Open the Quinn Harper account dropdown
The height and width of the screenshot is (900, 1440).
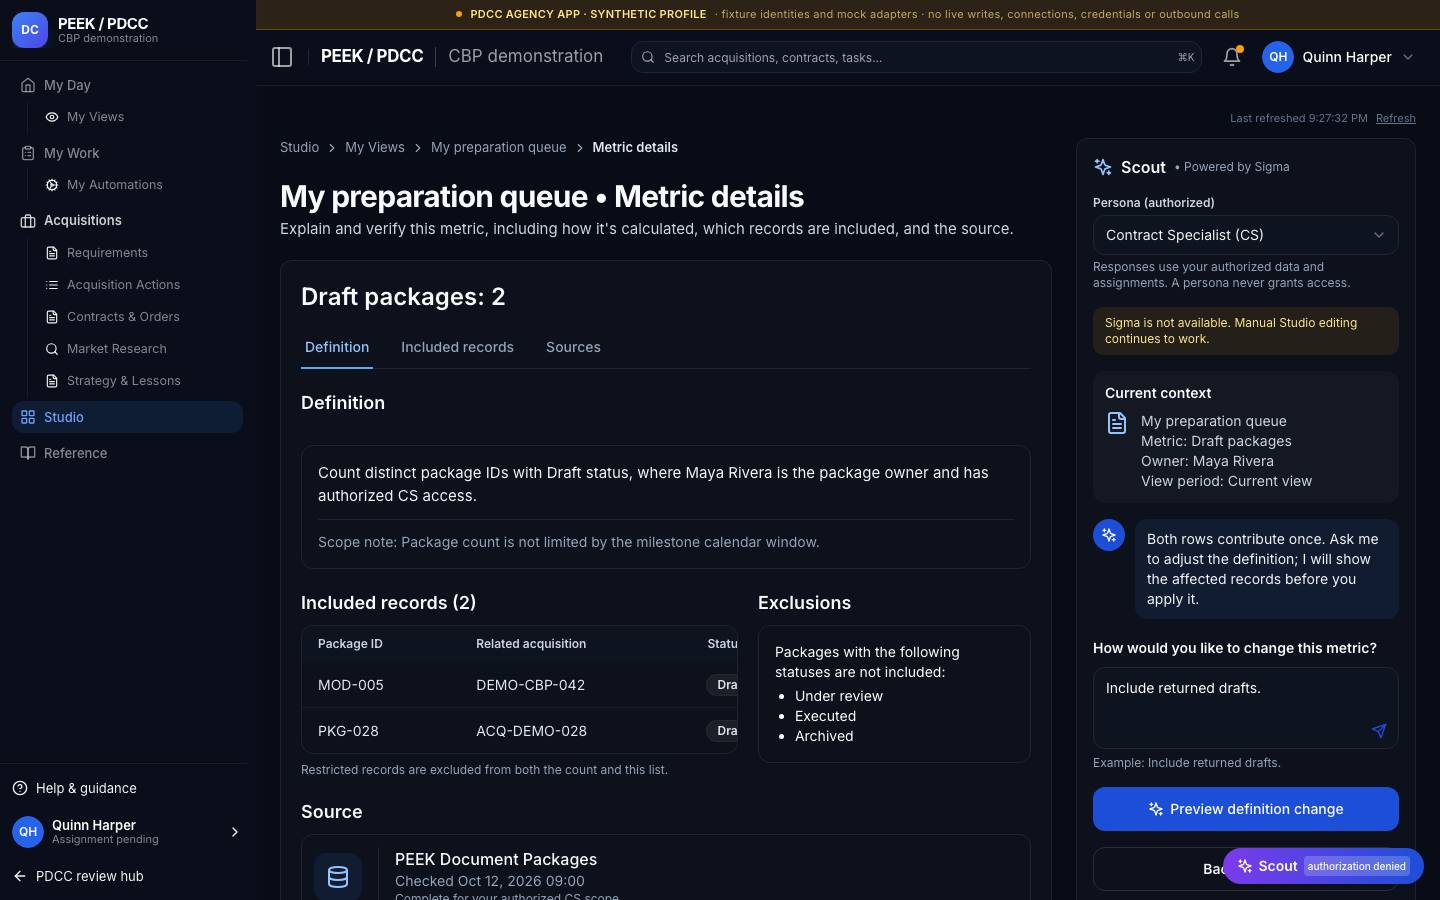[1339, 57]
